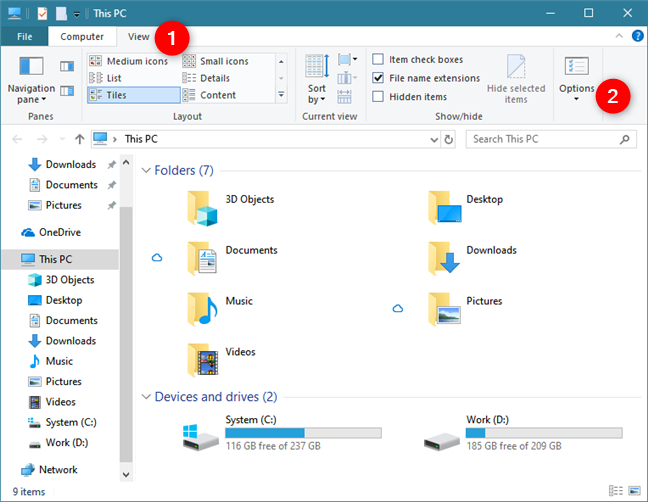The width and height of the screenshot is (648, 502).
Task: Expand the address bar history dropdown
Action: click(x=436, y=139)
